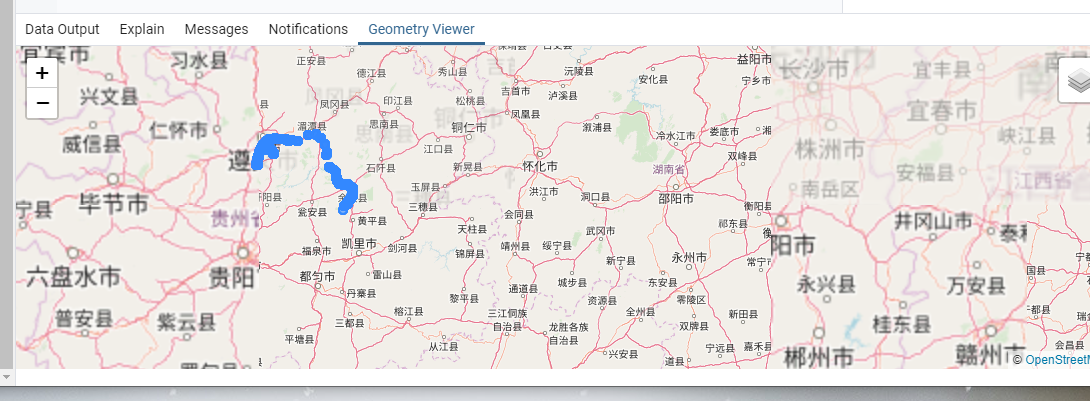This screenshot has width=1090, height=401.
Task: Click the 万安县 map label
Action: [x=976, y=285]
